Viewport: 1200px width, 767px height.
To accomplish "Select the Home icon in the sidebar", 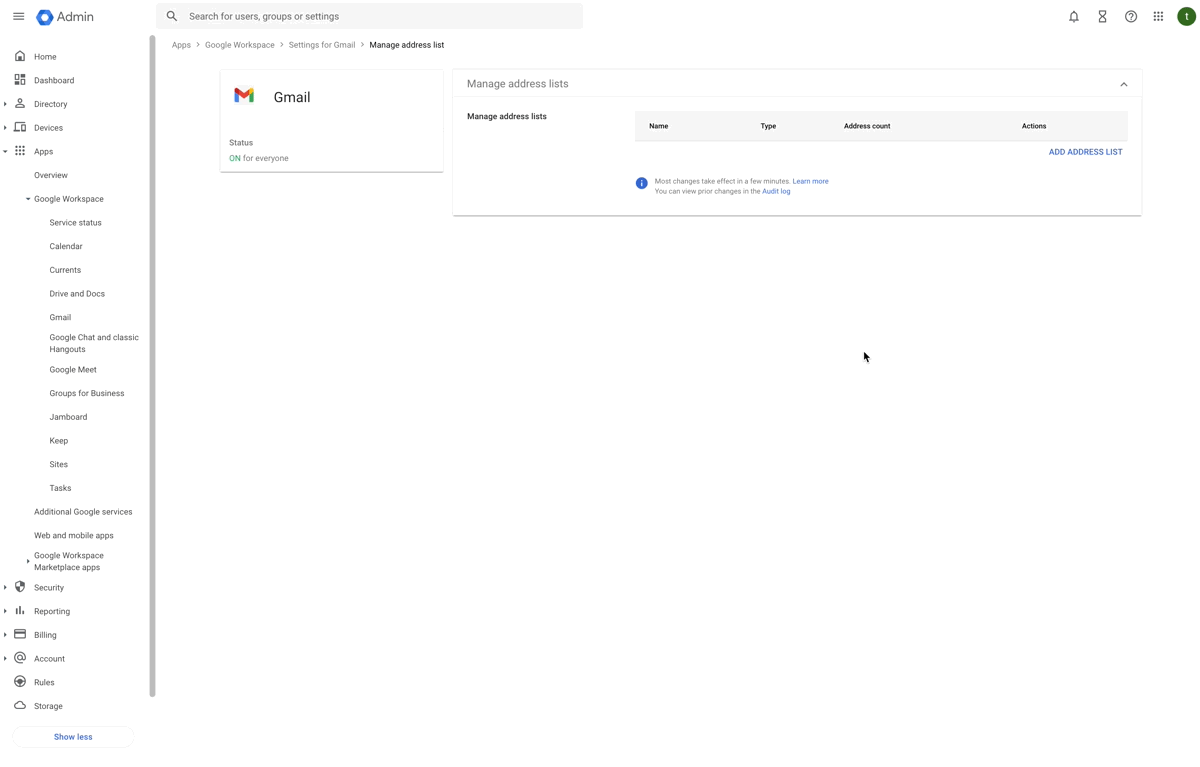I will pyautogui.click(x=20, y=56).
